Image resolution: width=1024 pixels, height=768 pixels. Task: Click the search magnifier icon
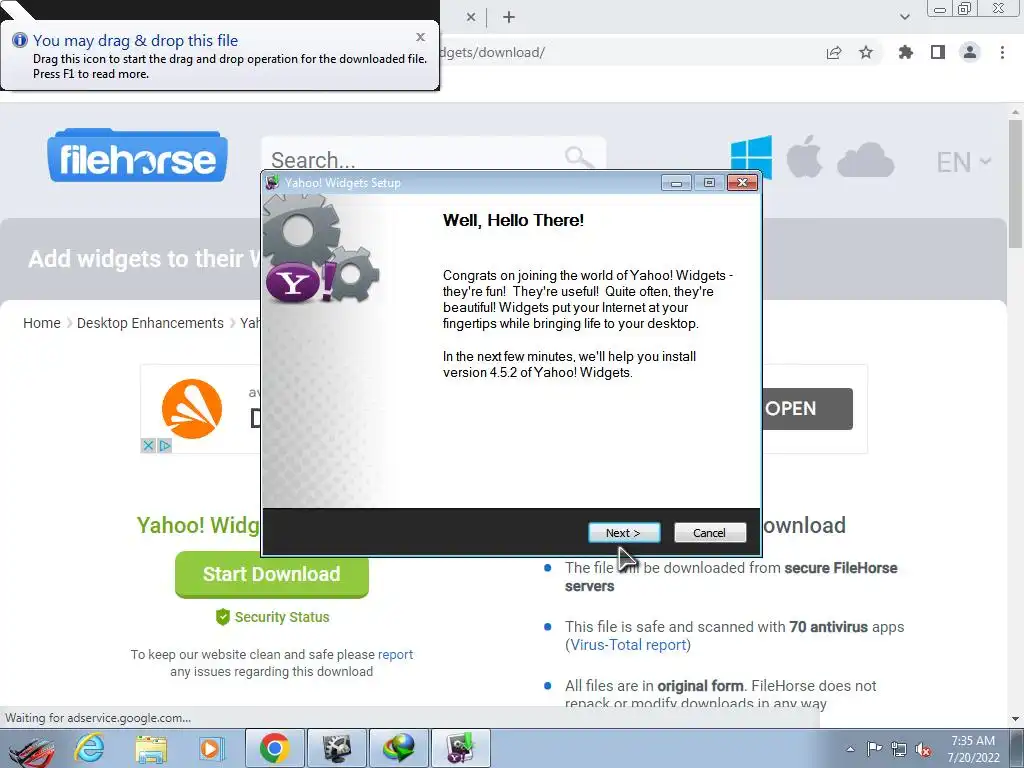[579, 157]
